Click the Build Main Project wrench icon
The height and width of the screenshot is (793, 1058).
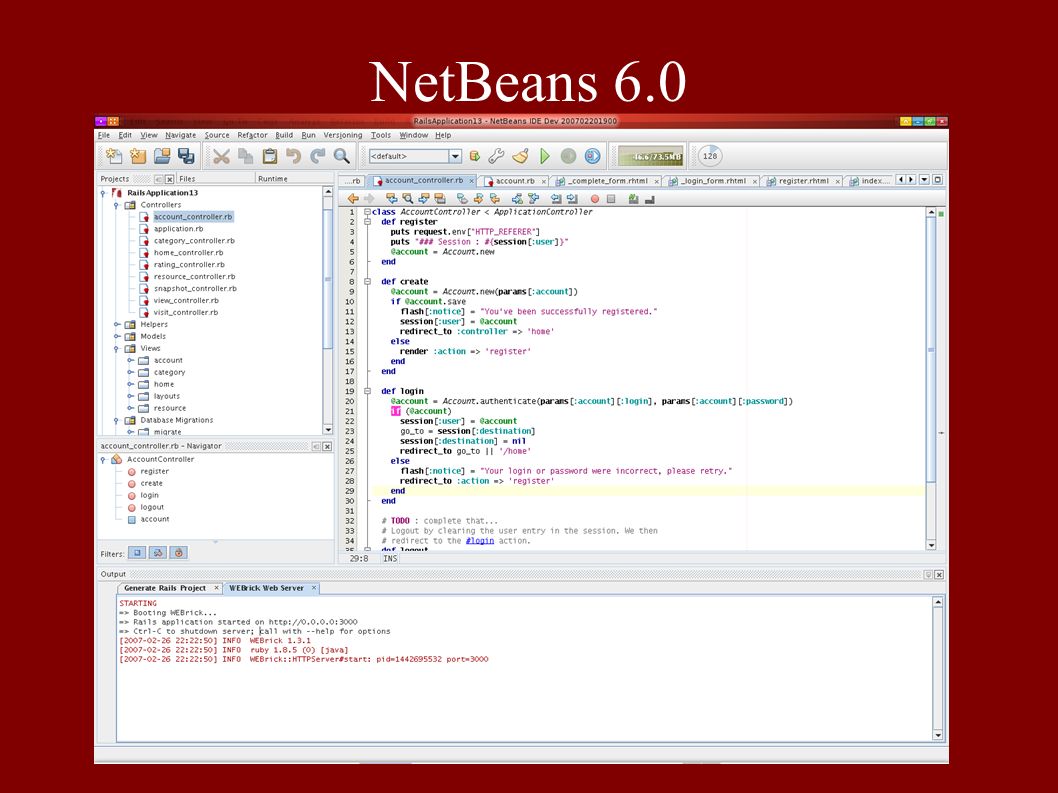click(496, 157)
